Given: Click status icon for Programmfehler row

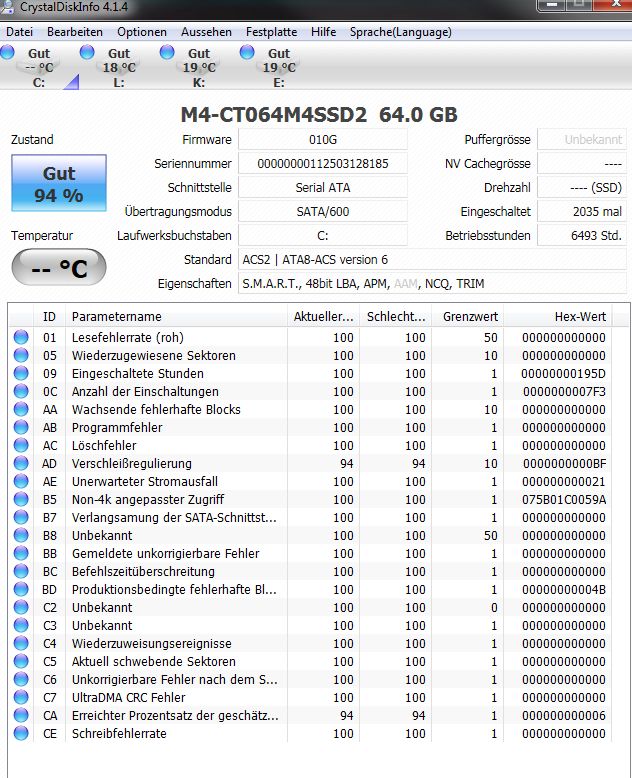Looking at the screenshot, I should pos(21,427).
